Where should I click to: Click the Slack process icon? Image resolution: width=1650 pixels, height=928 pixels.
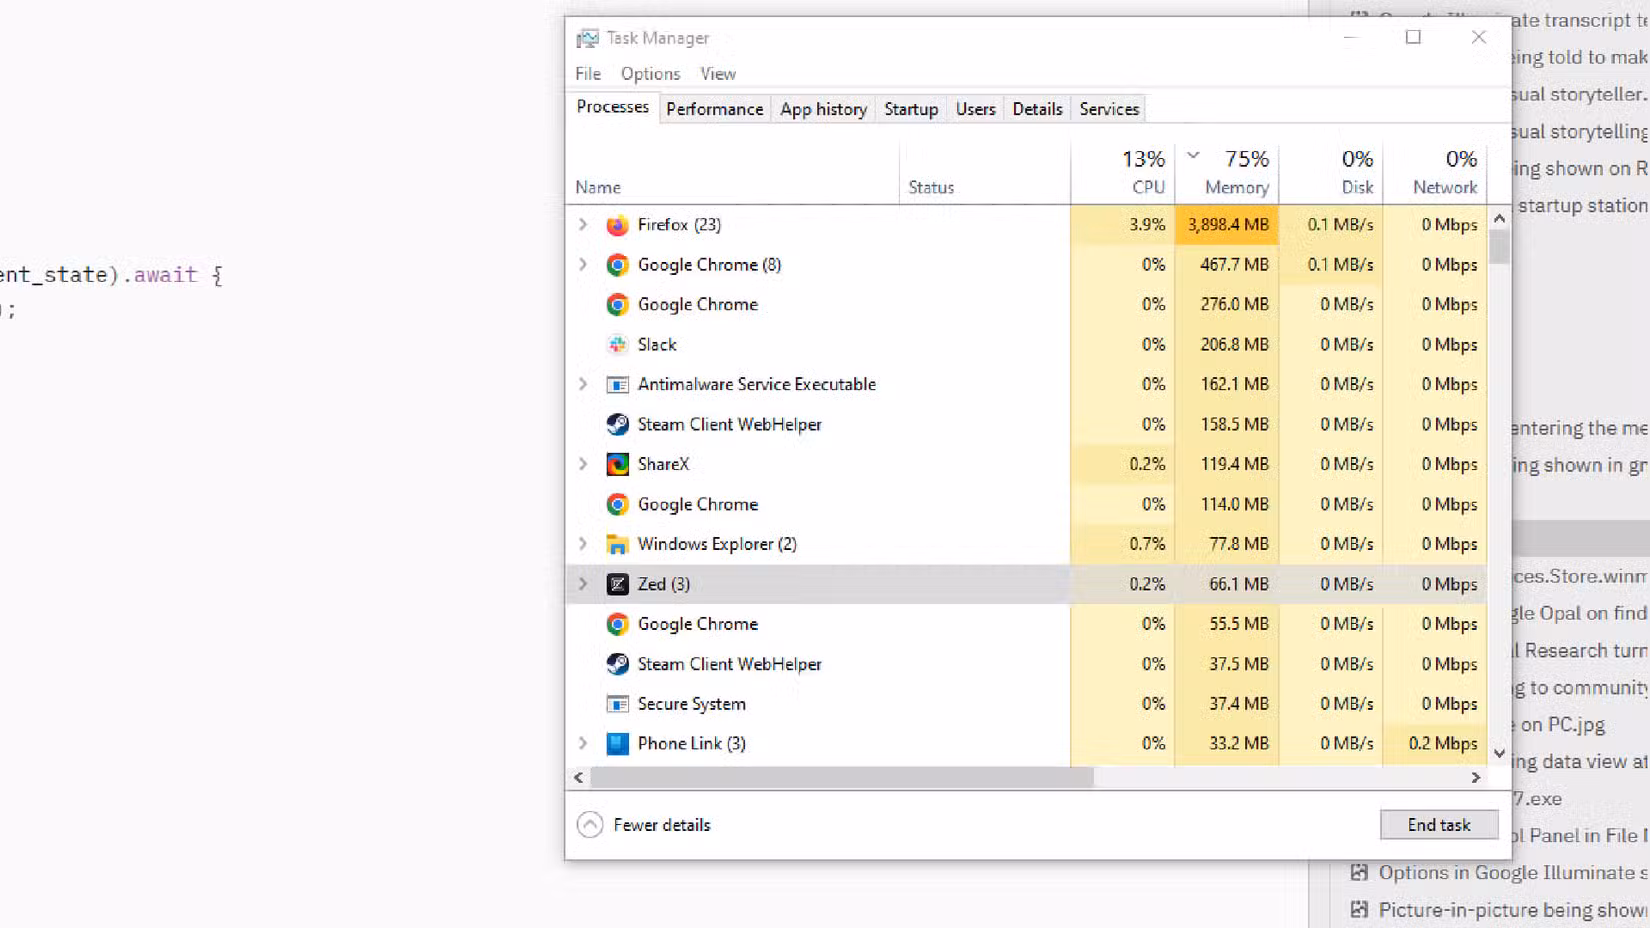coord(617,345)
